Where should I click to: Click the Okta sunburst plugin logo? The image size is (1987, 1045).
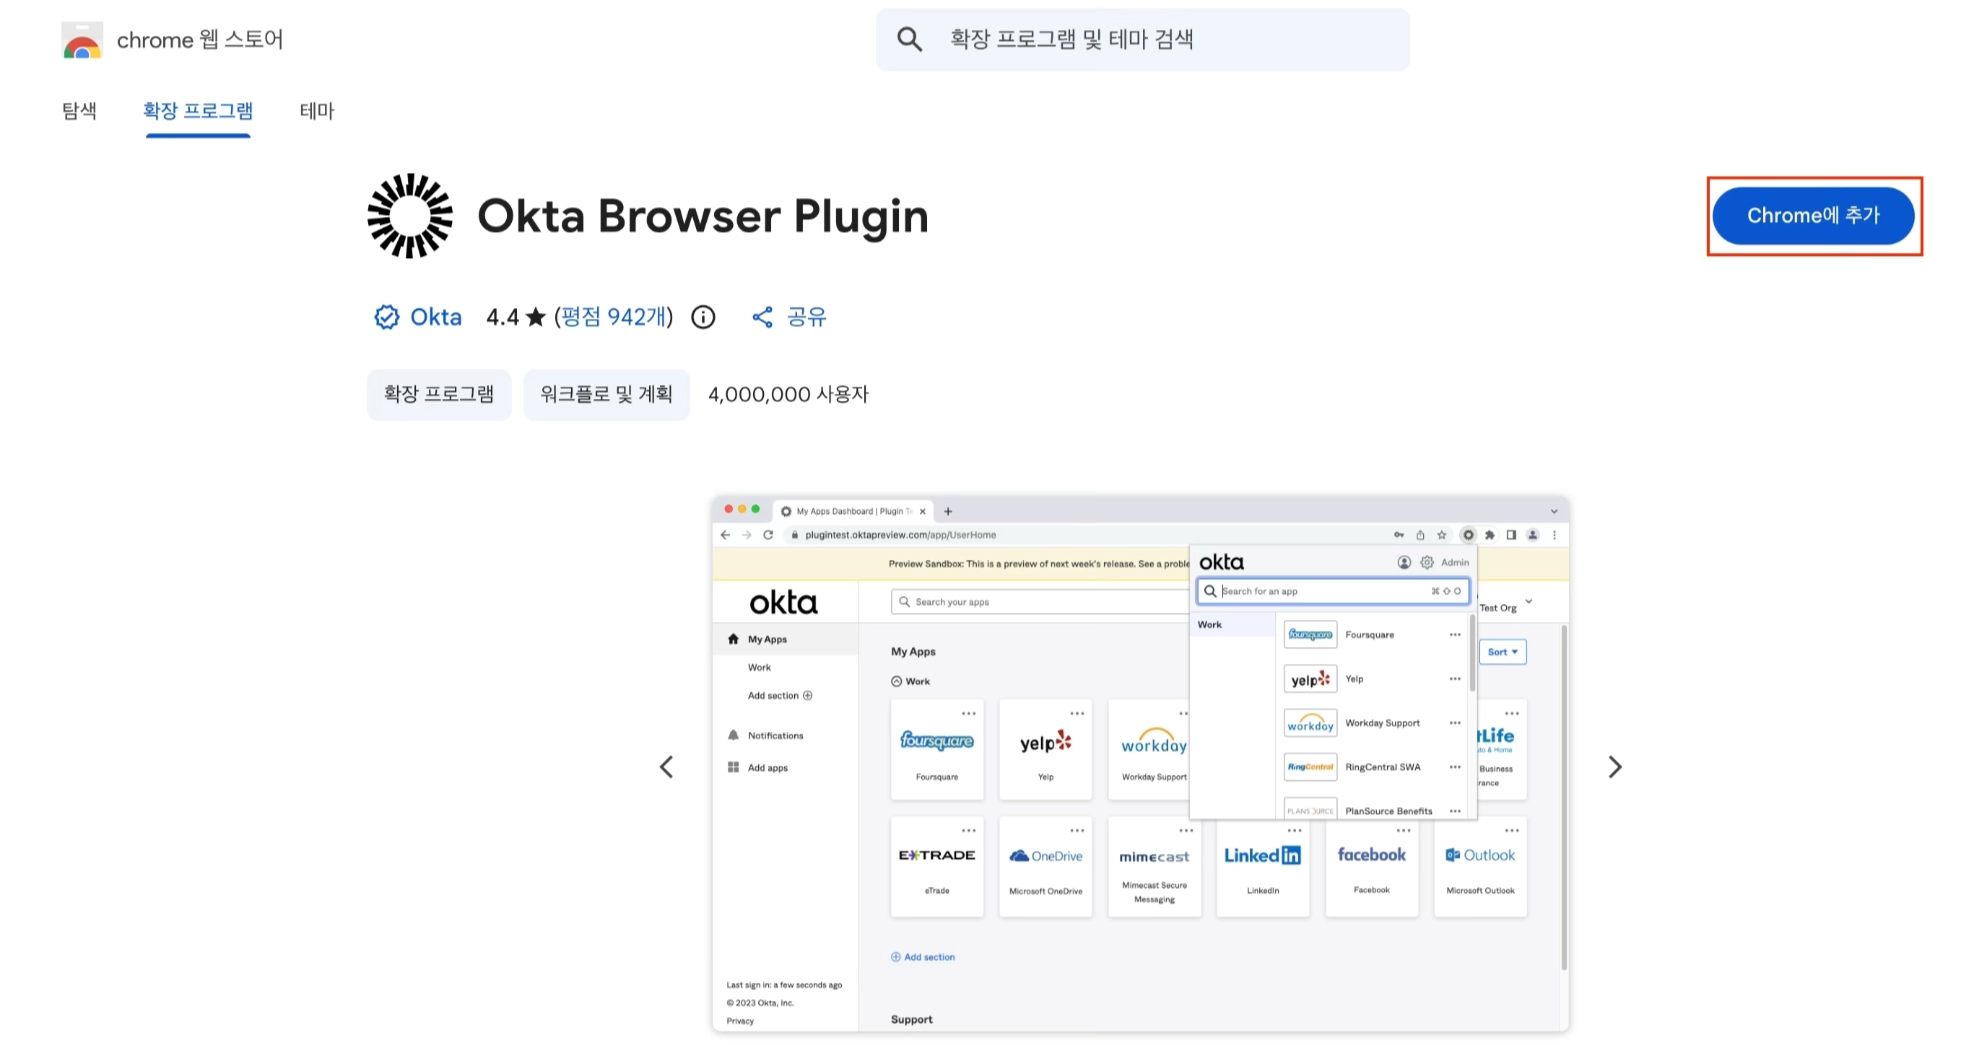coord(410,216)
